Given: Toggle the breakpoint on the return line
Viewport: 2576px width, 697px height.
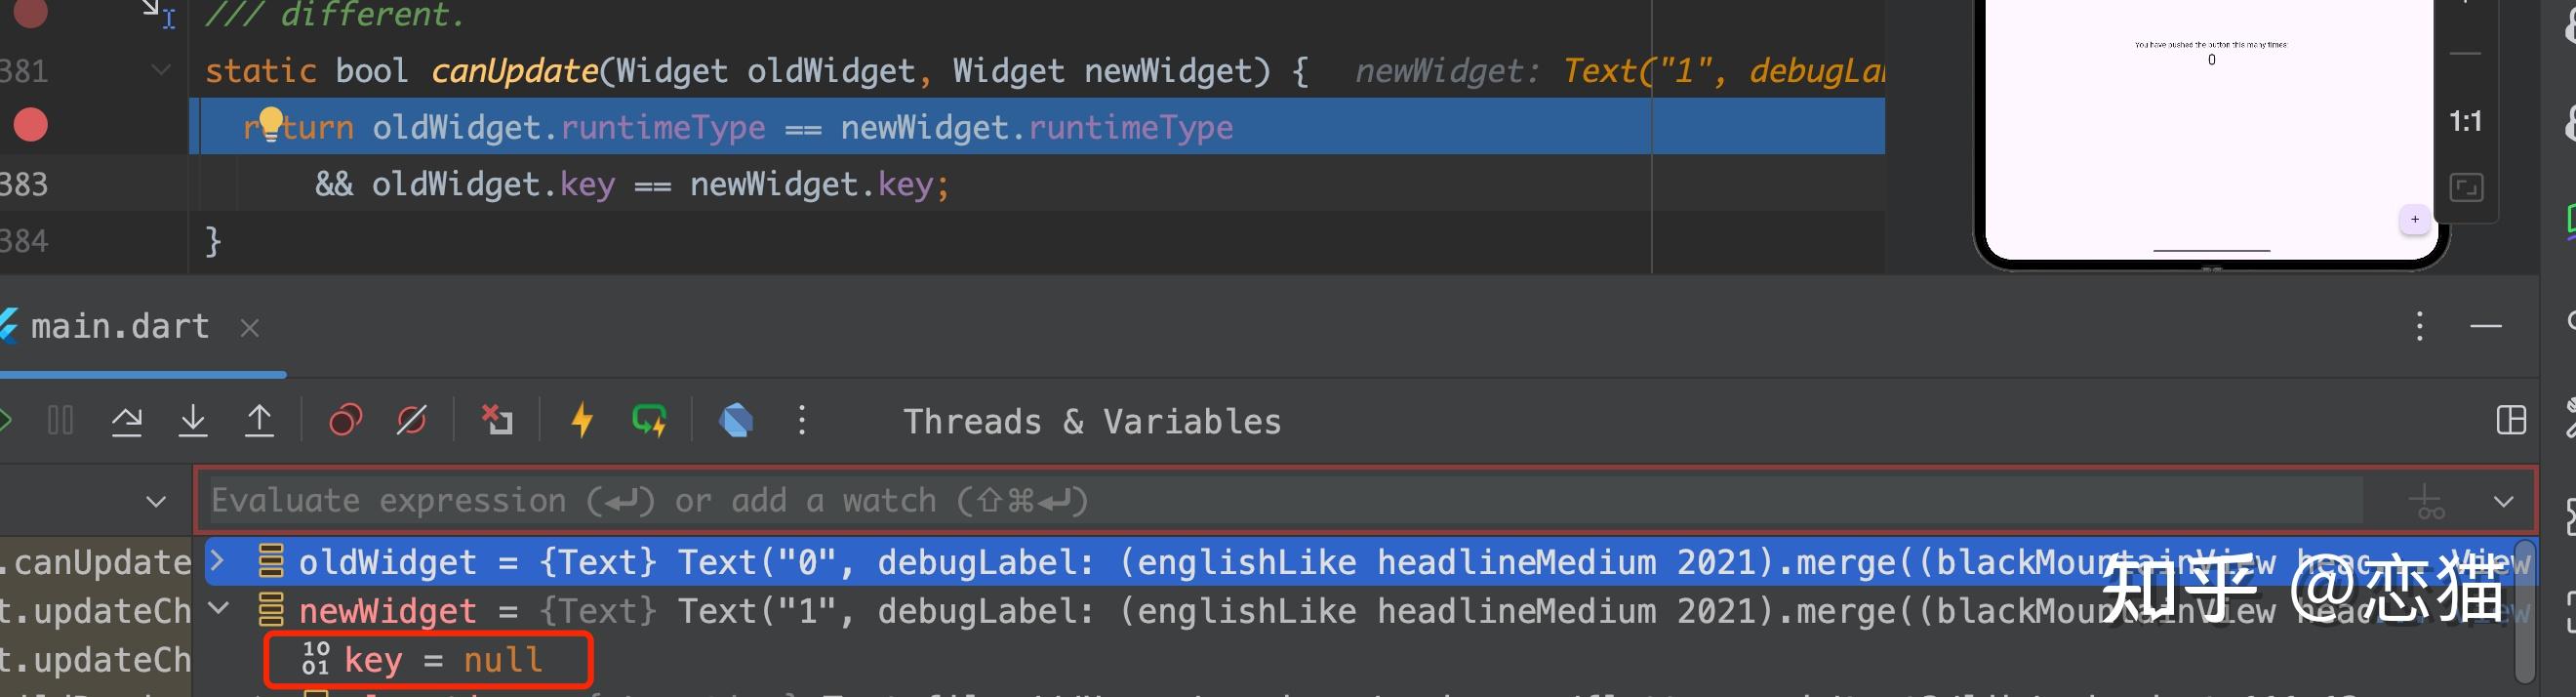Looking at the screenshot, I should tap(30, 126).
